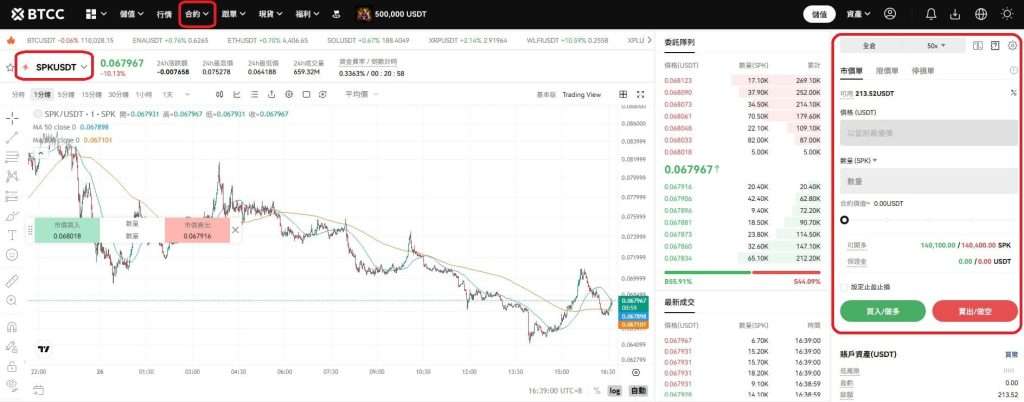This screenshot has height=402, width=1024.
Task: Open the emoji sticker tool
Action: tap(12, 255)
